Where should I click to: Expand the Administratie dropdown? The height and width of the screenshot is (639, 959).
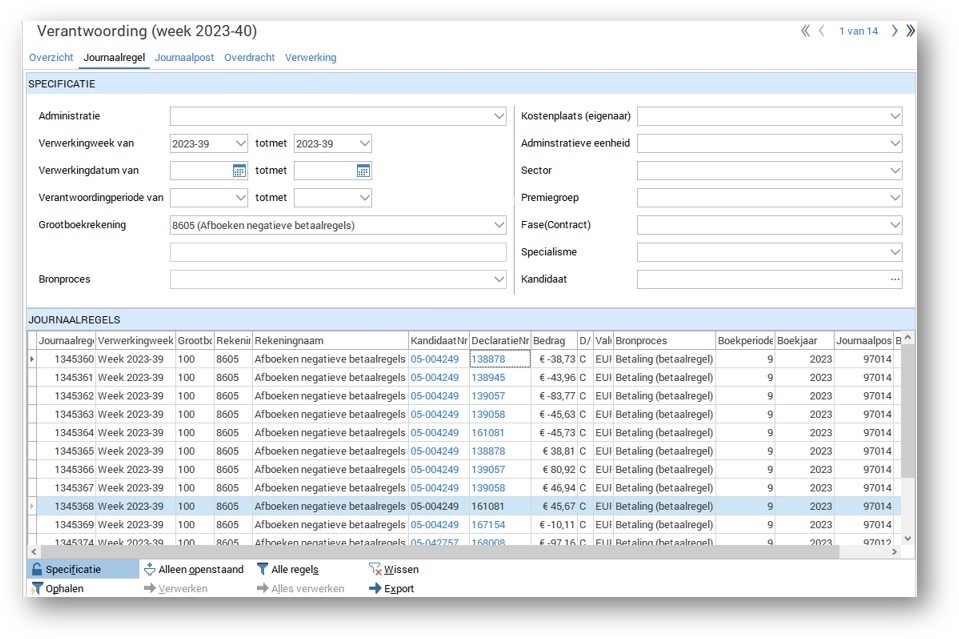499,117
